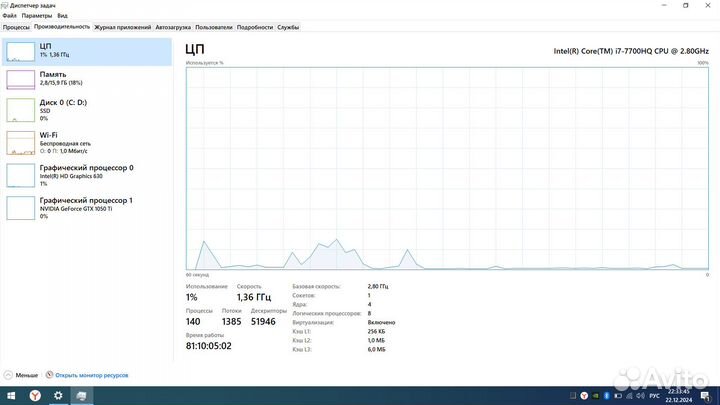Click the Виртуализация value Включено

click(381, 322)
